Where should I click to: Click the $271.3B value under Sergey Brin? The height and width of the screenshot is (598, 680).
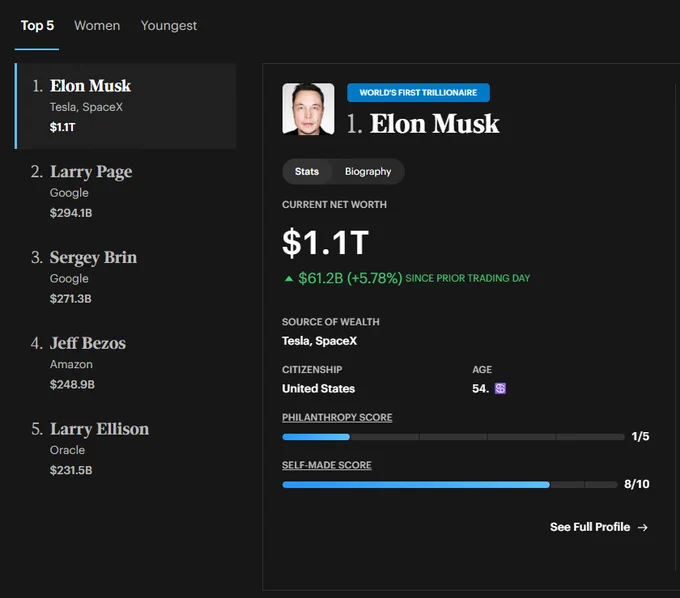coord(71,299)
